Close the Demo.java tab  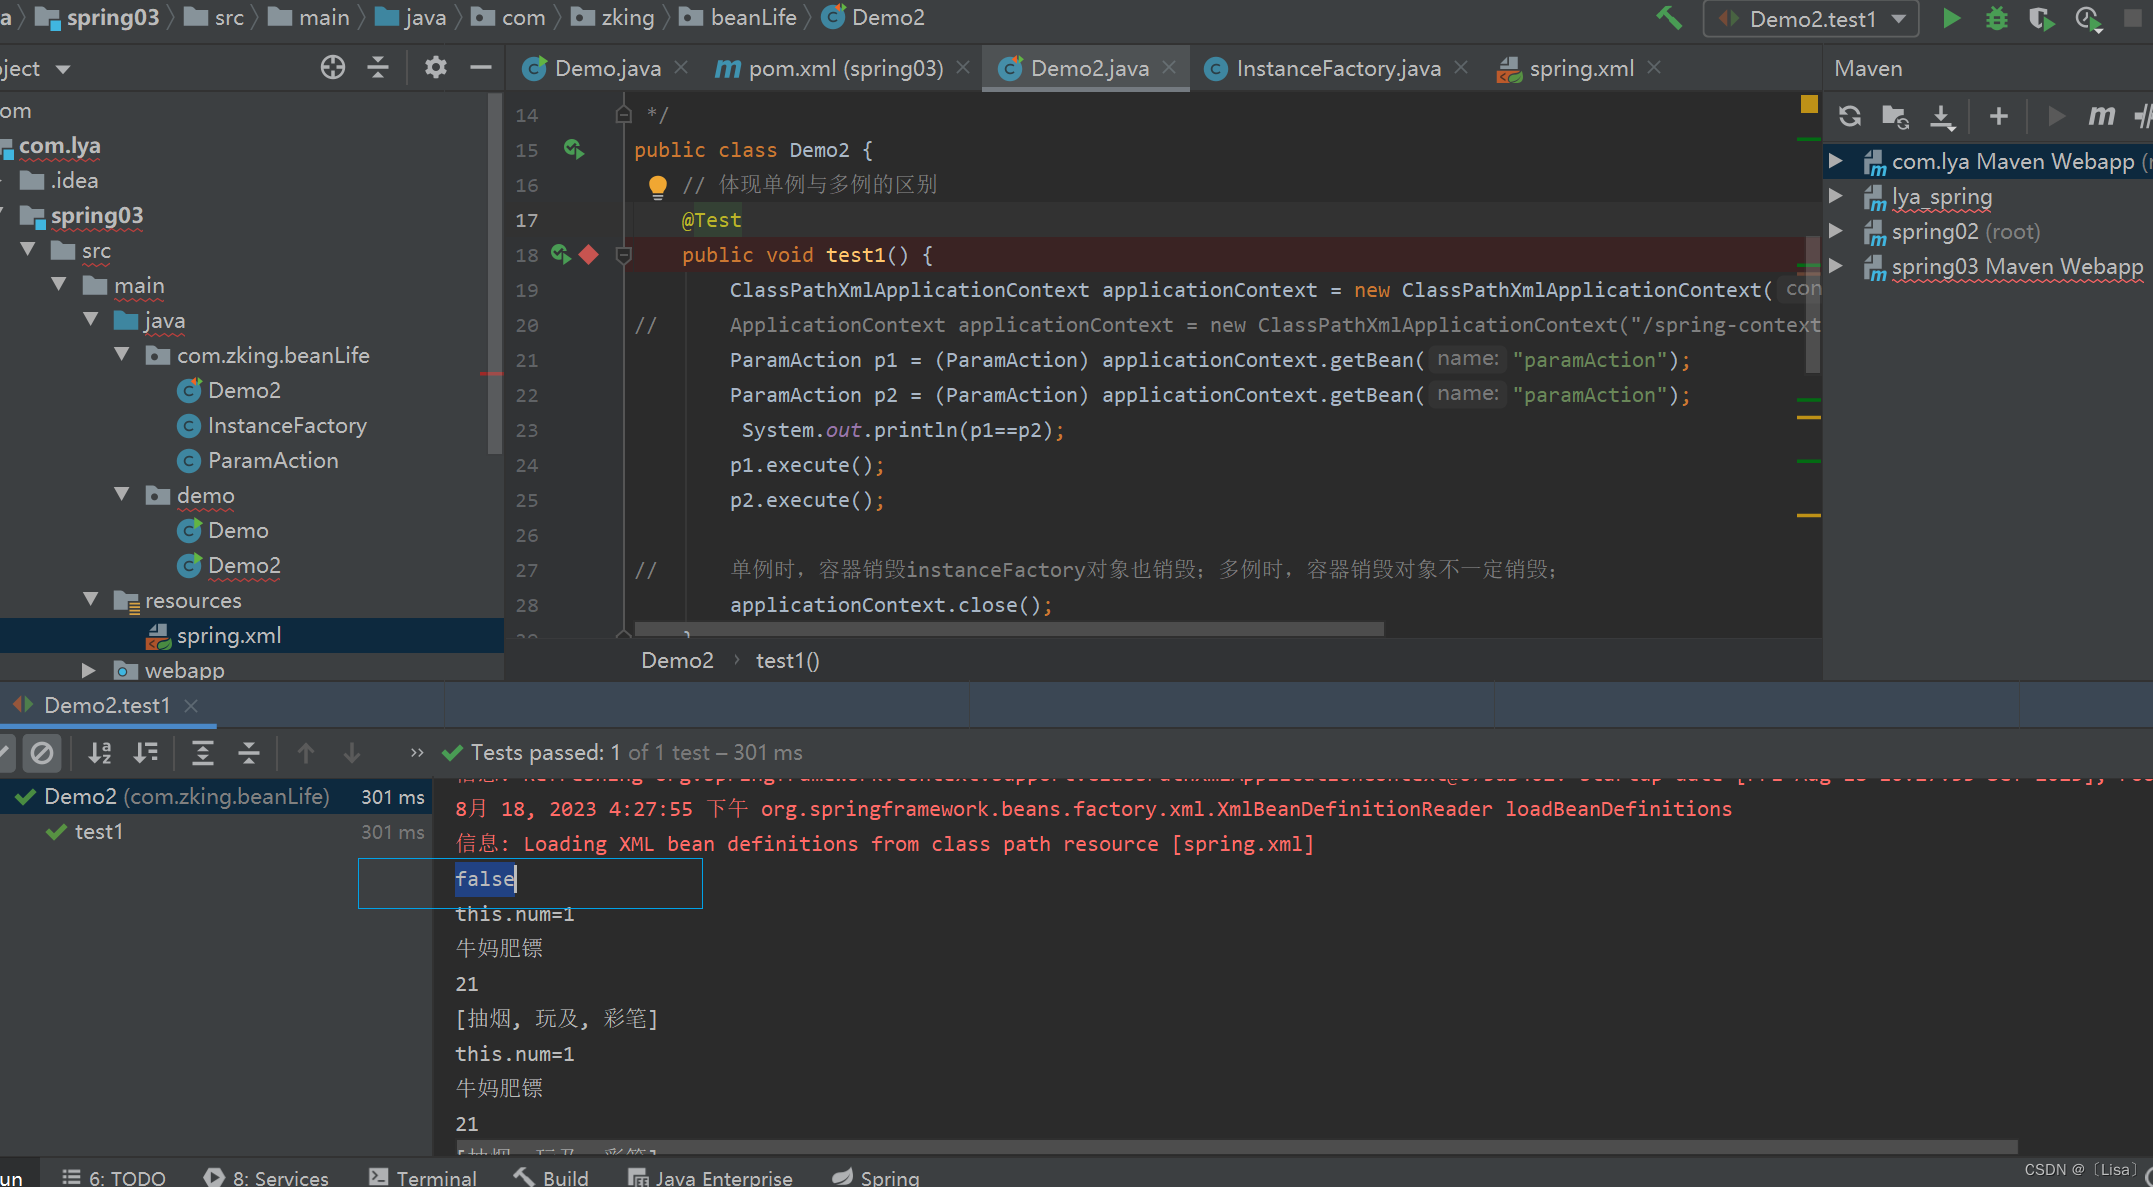click(681, 67)
